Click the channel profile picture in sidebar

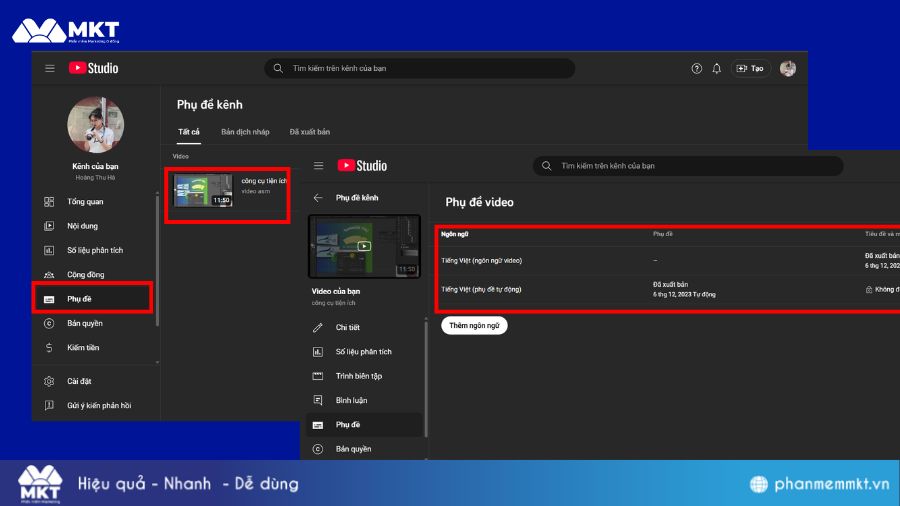(95, 125)
